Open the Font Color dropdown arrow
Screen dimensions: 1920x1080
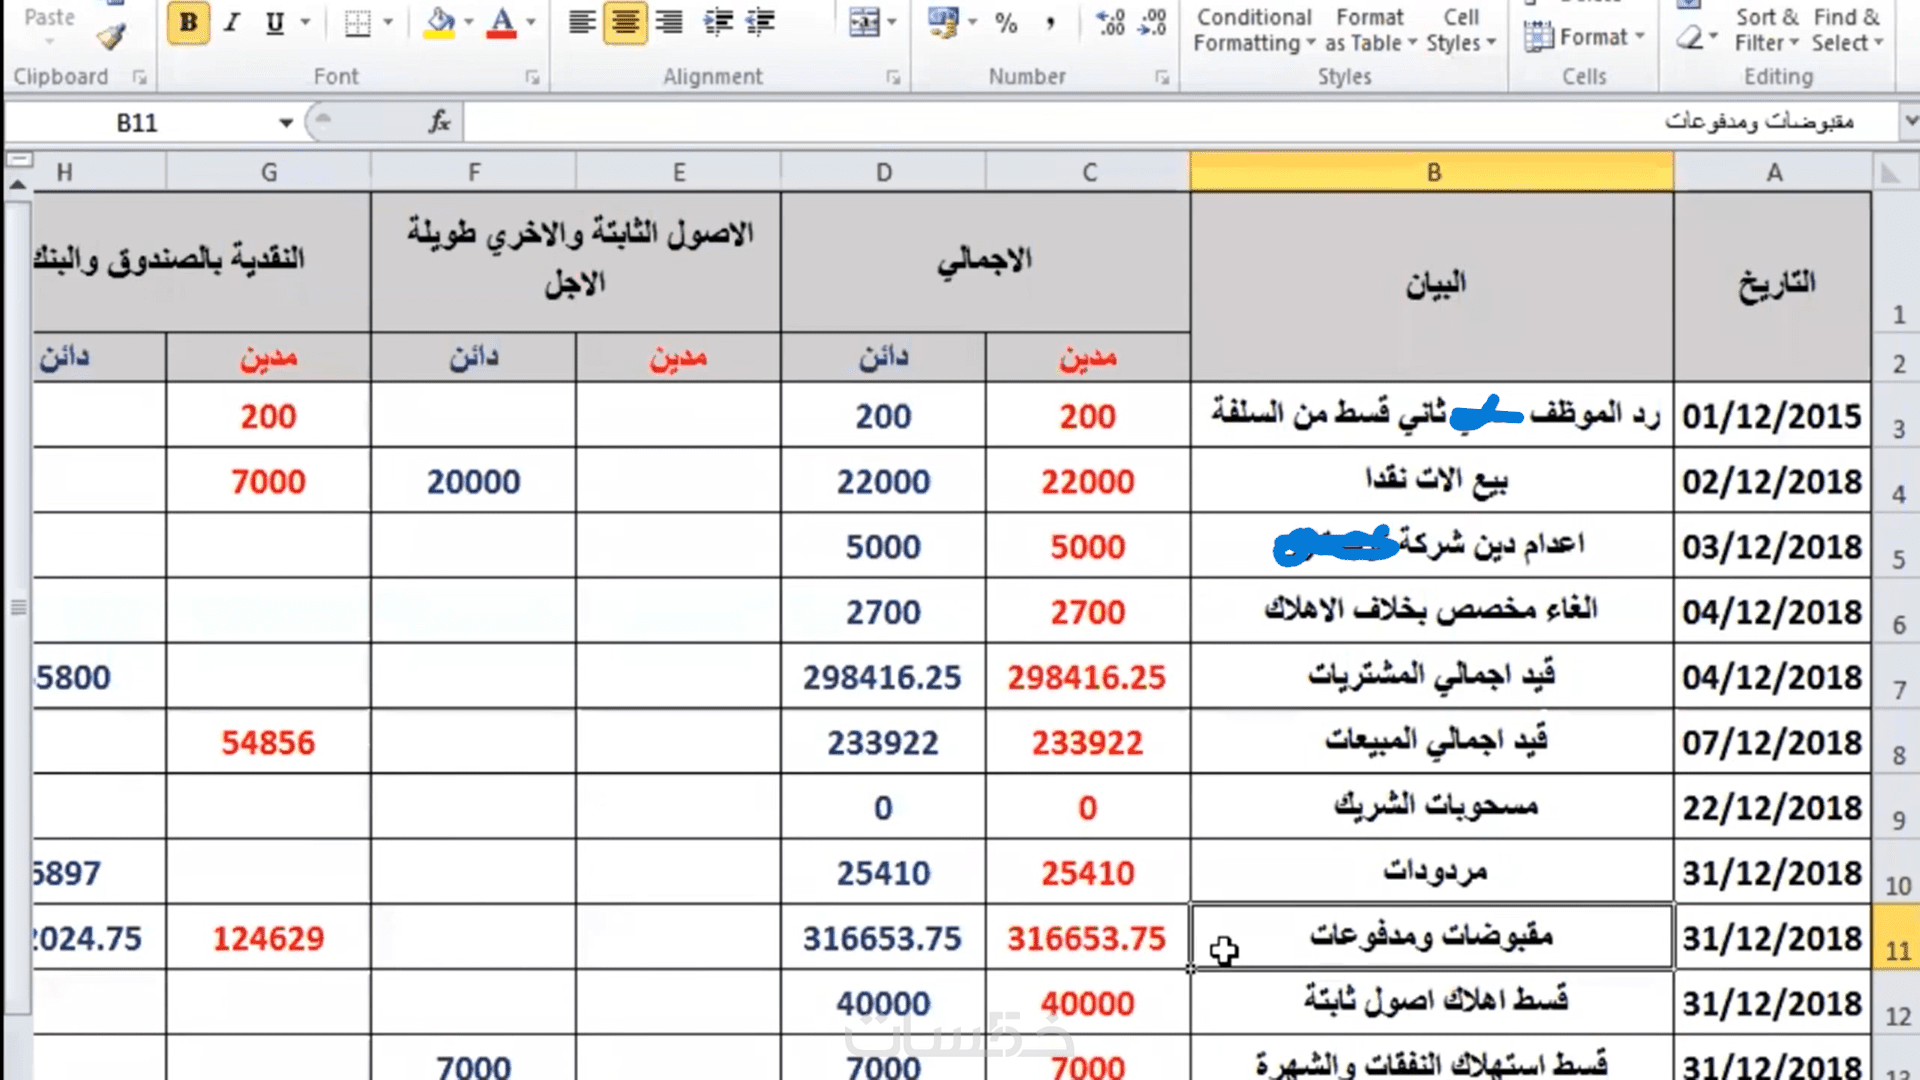click(x=531, y=22)
